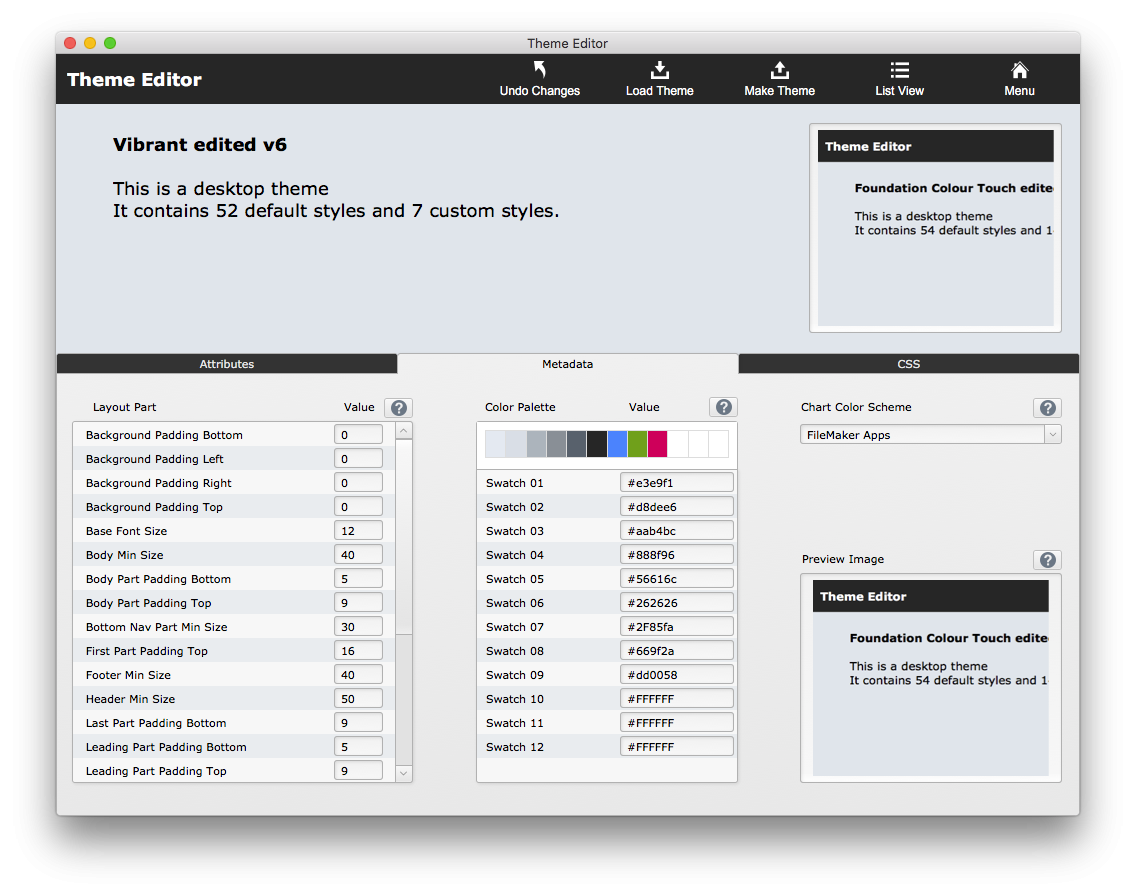Switch to the CSS tab
Viewport: 1136px width, 896px height.
[x=908, y=364]
